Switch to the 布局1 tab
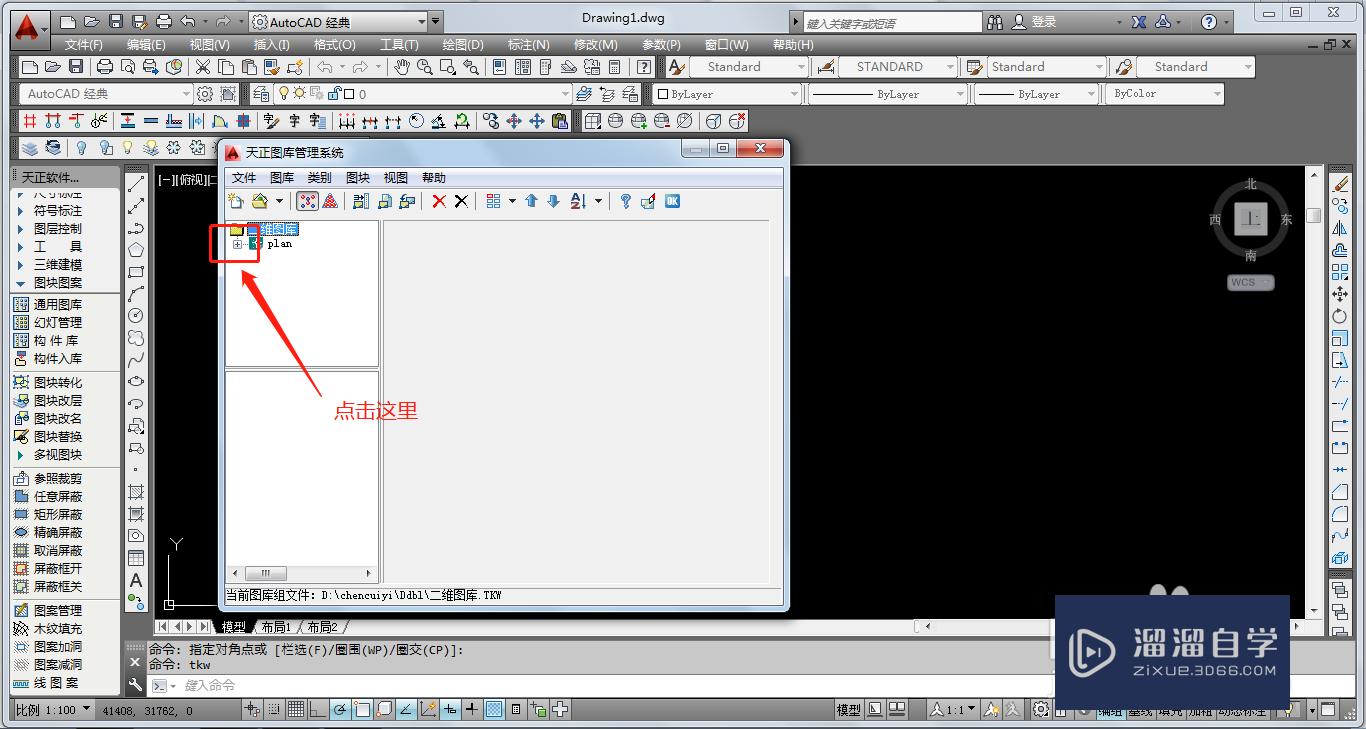 [x=276, y=627]
